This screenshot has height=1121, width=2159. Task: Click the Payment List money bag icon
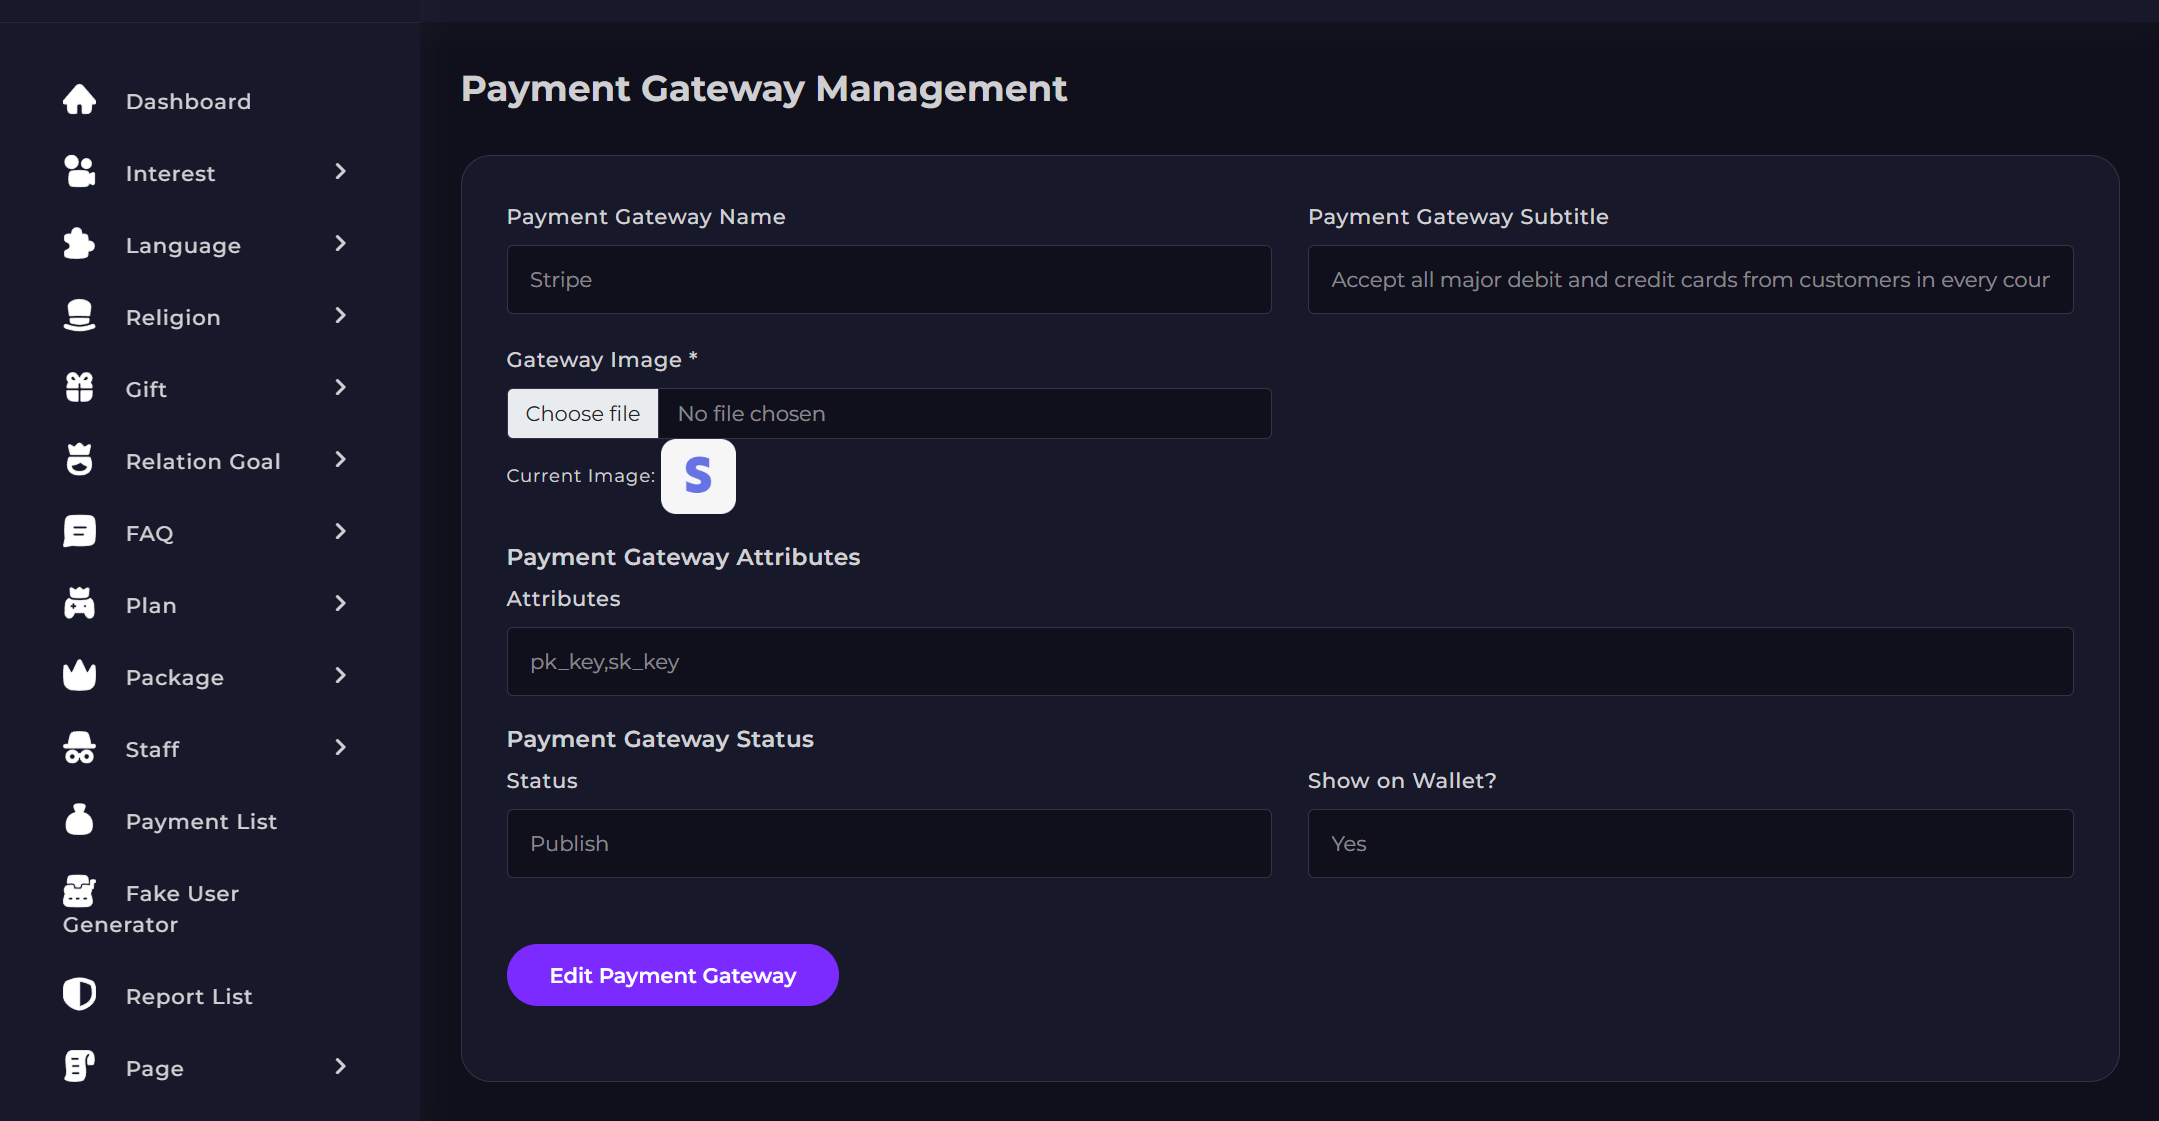coord(79,820)
